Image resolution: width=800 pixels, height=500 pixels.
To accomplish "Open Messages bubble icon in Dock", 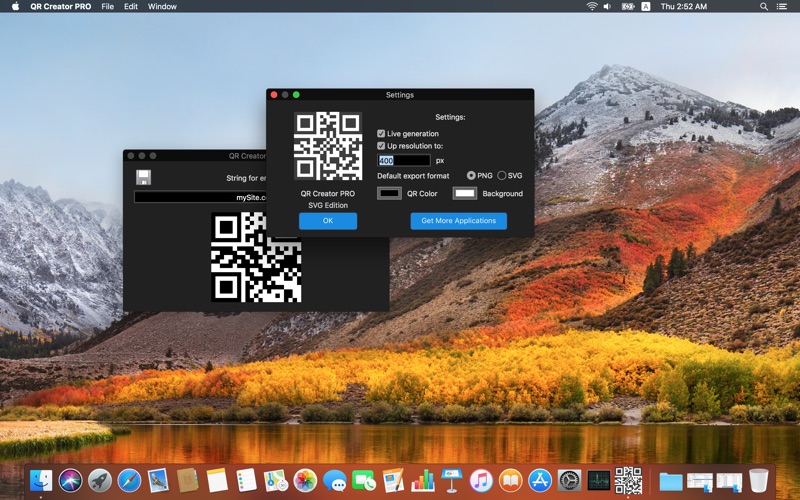I will pyautogui.click(x=335, y=481).
